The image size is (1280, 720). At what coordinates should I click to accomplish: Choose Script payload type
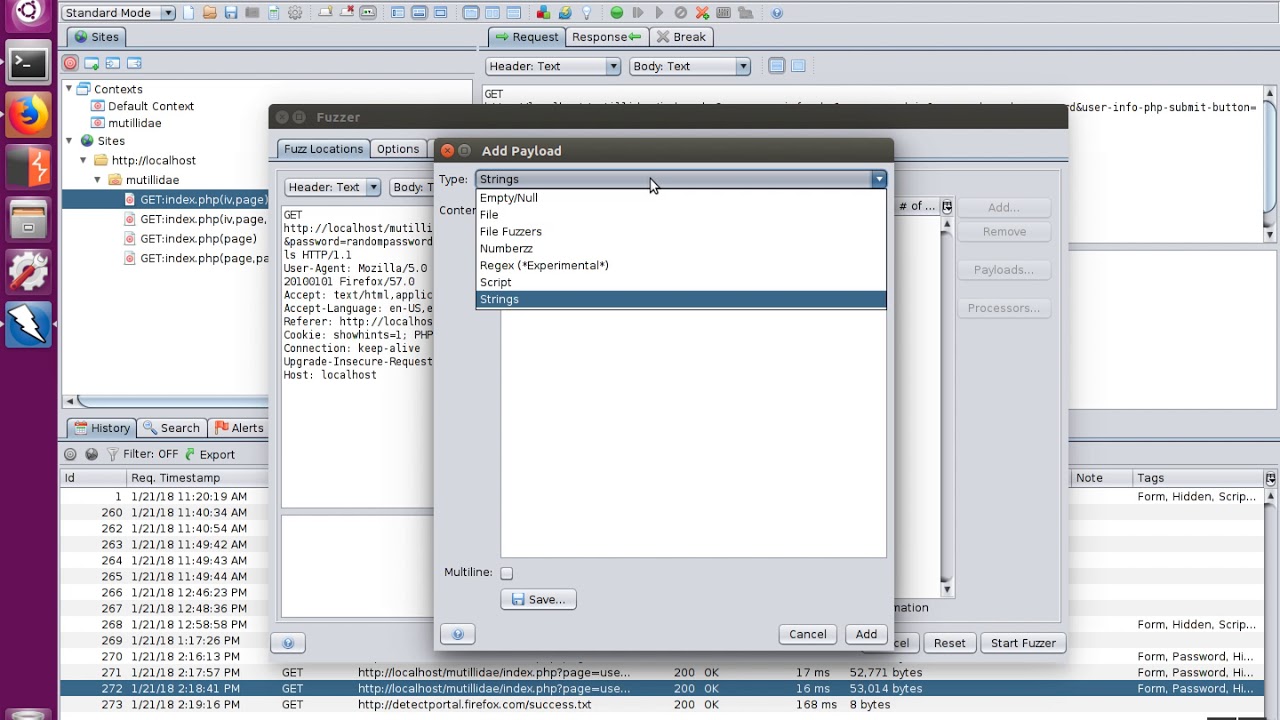tap(681, 283)
